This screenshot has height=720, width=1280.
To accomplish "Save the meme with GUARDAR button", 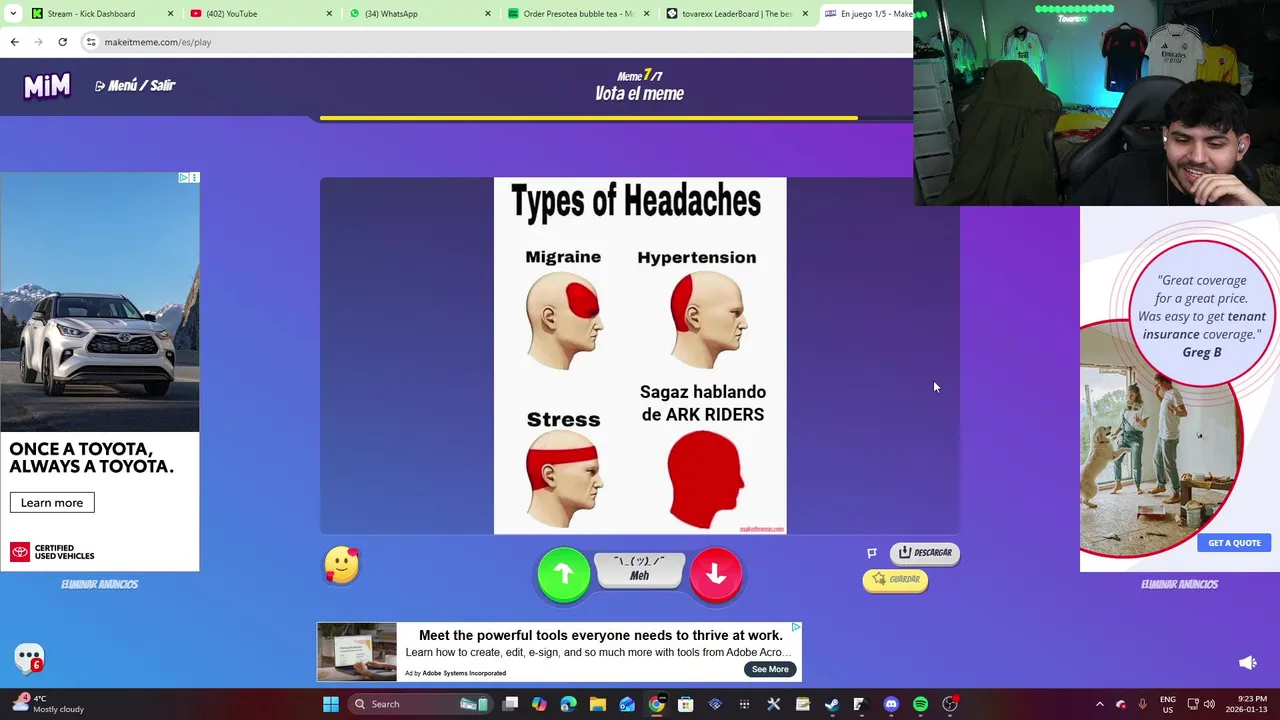I will [x=896, y=579].
